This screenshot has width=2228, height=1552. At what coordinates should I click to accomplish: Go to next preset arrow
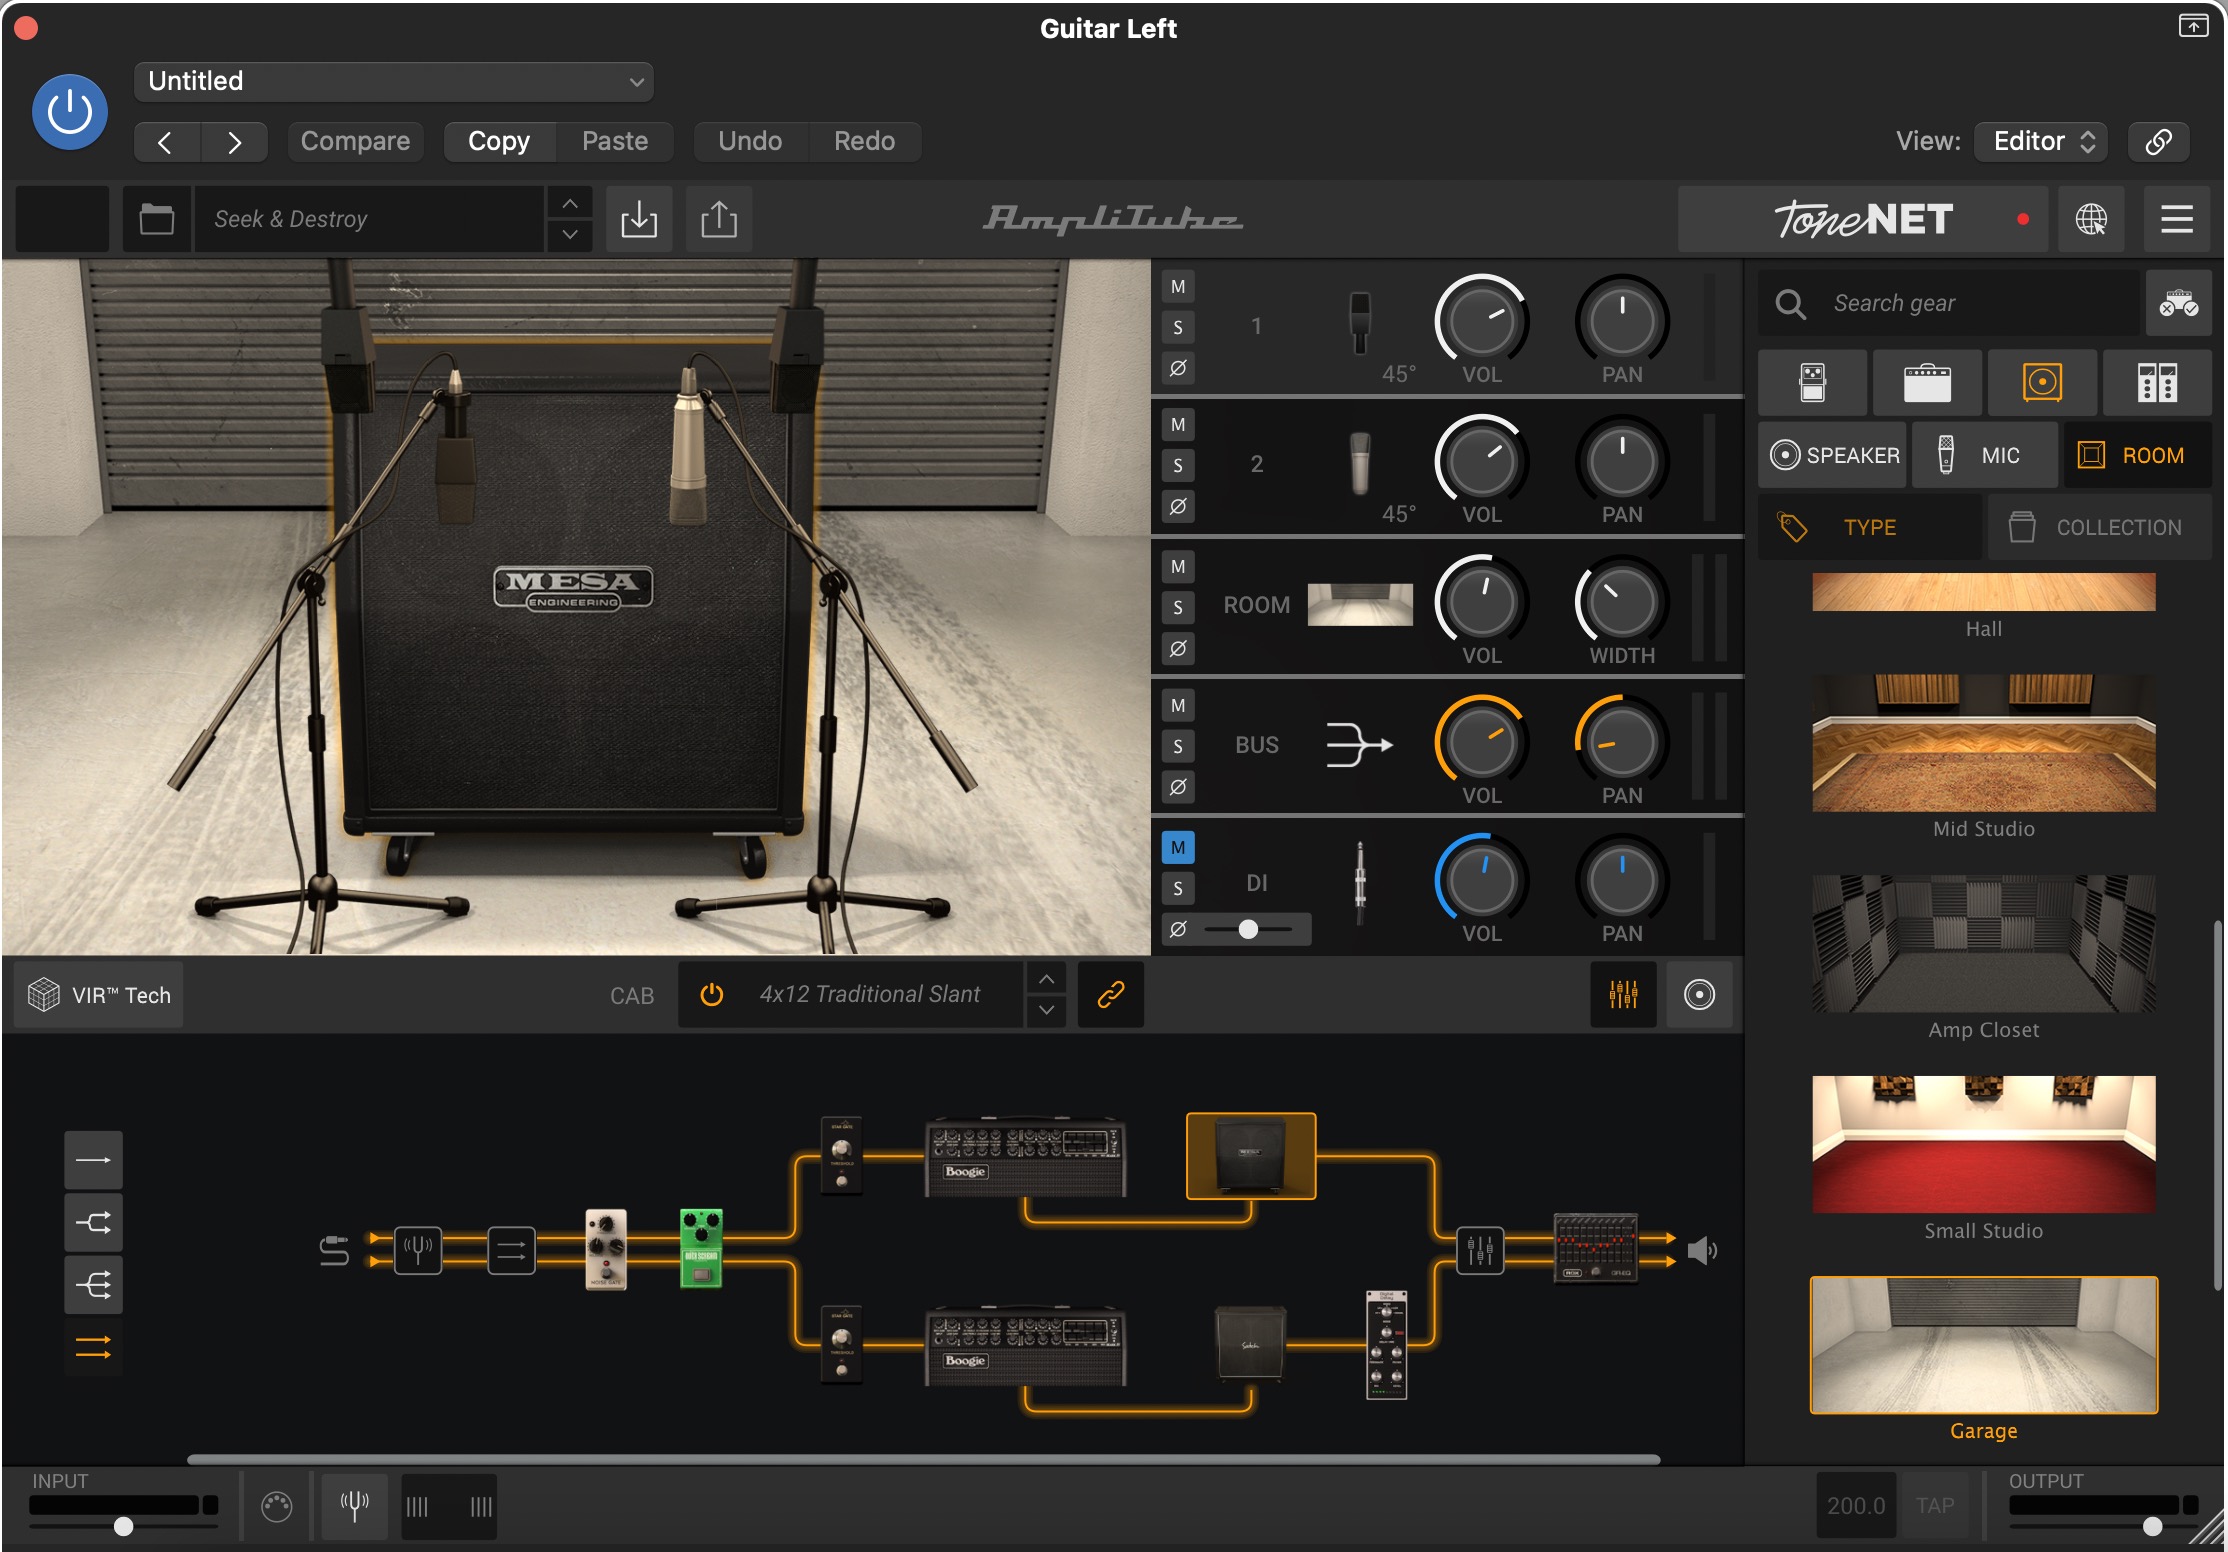point(234,142)
